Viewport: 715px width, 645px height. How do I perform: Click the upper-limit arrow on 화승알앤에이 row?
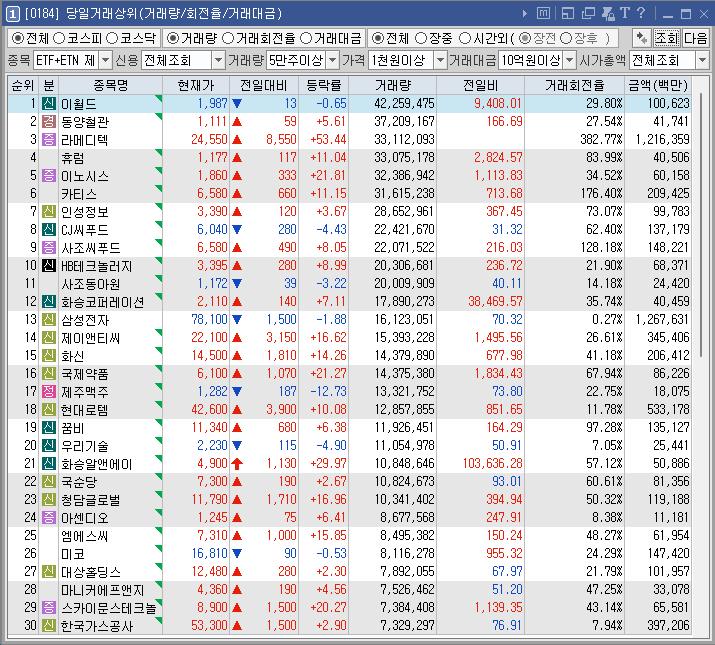pos(237,463)
